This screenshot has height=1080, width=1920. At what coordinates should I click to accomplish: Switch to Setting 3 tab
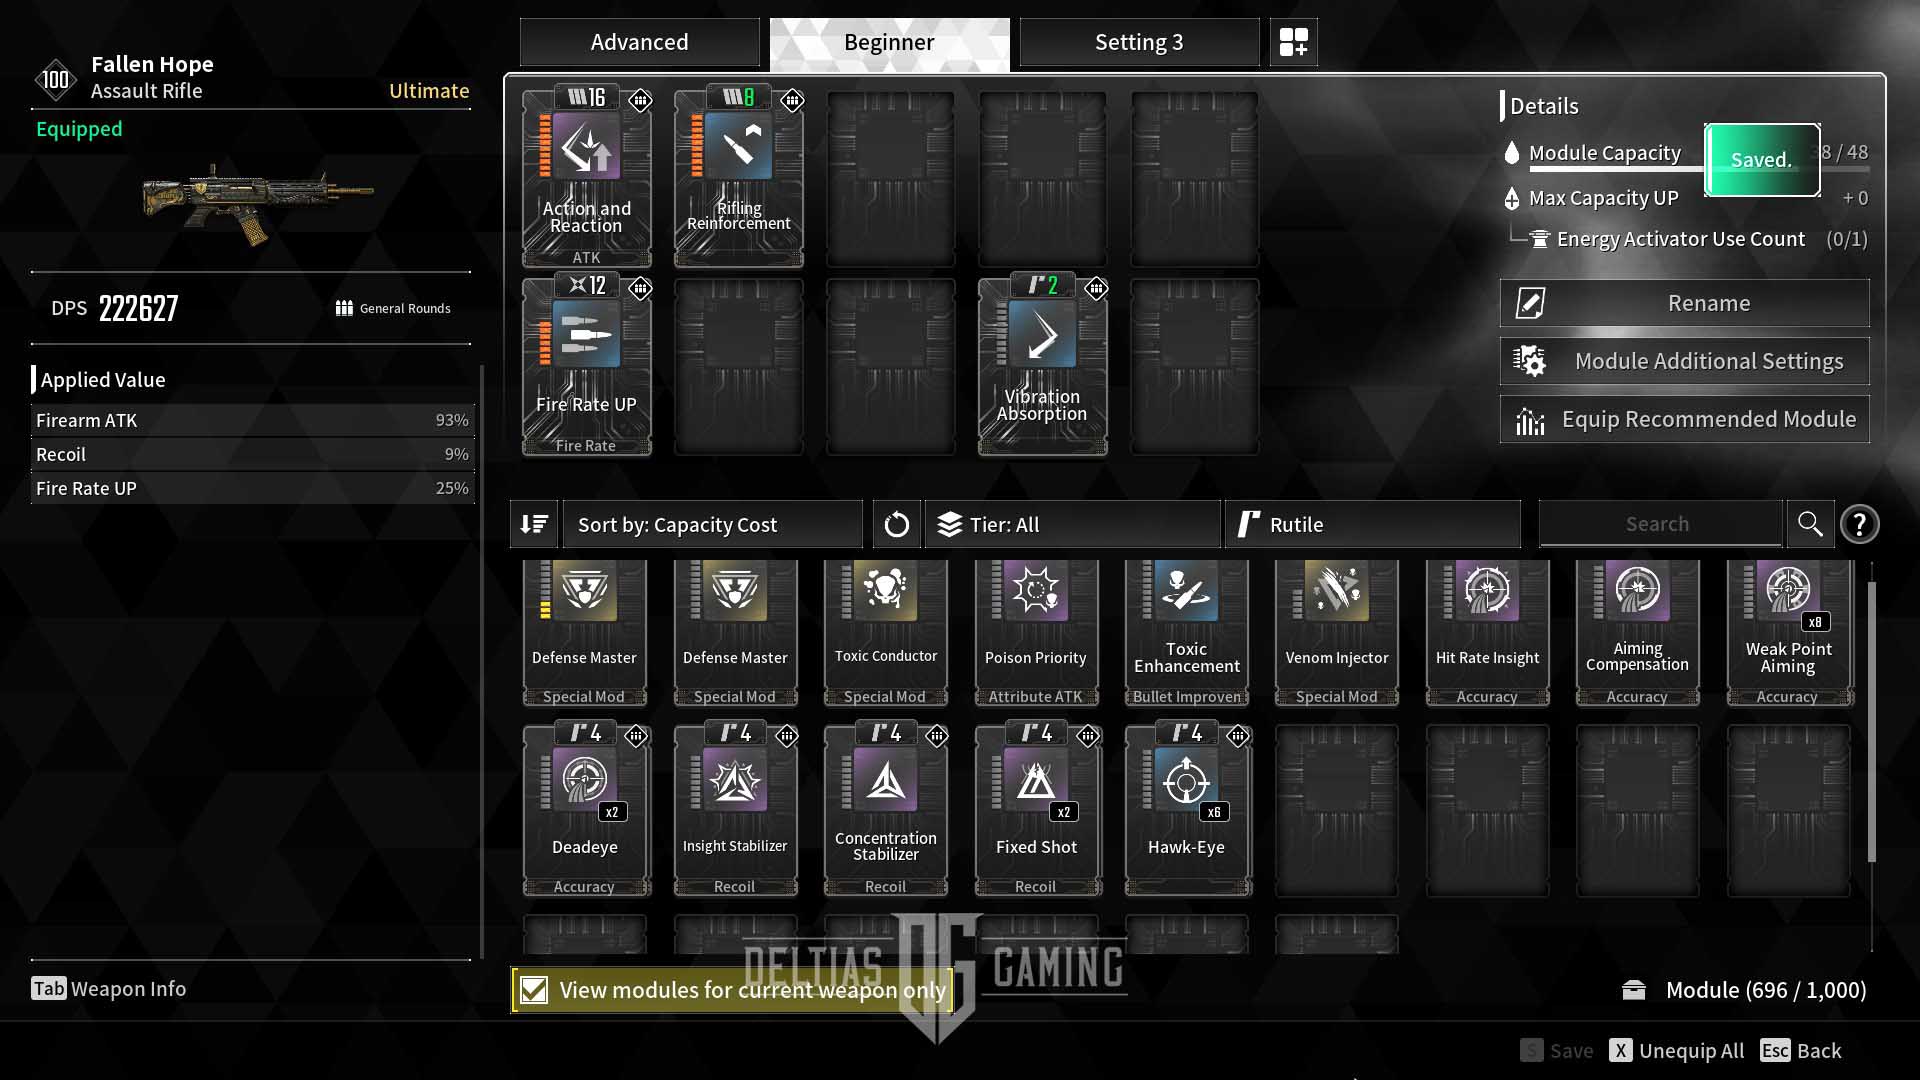(1139, 41)
